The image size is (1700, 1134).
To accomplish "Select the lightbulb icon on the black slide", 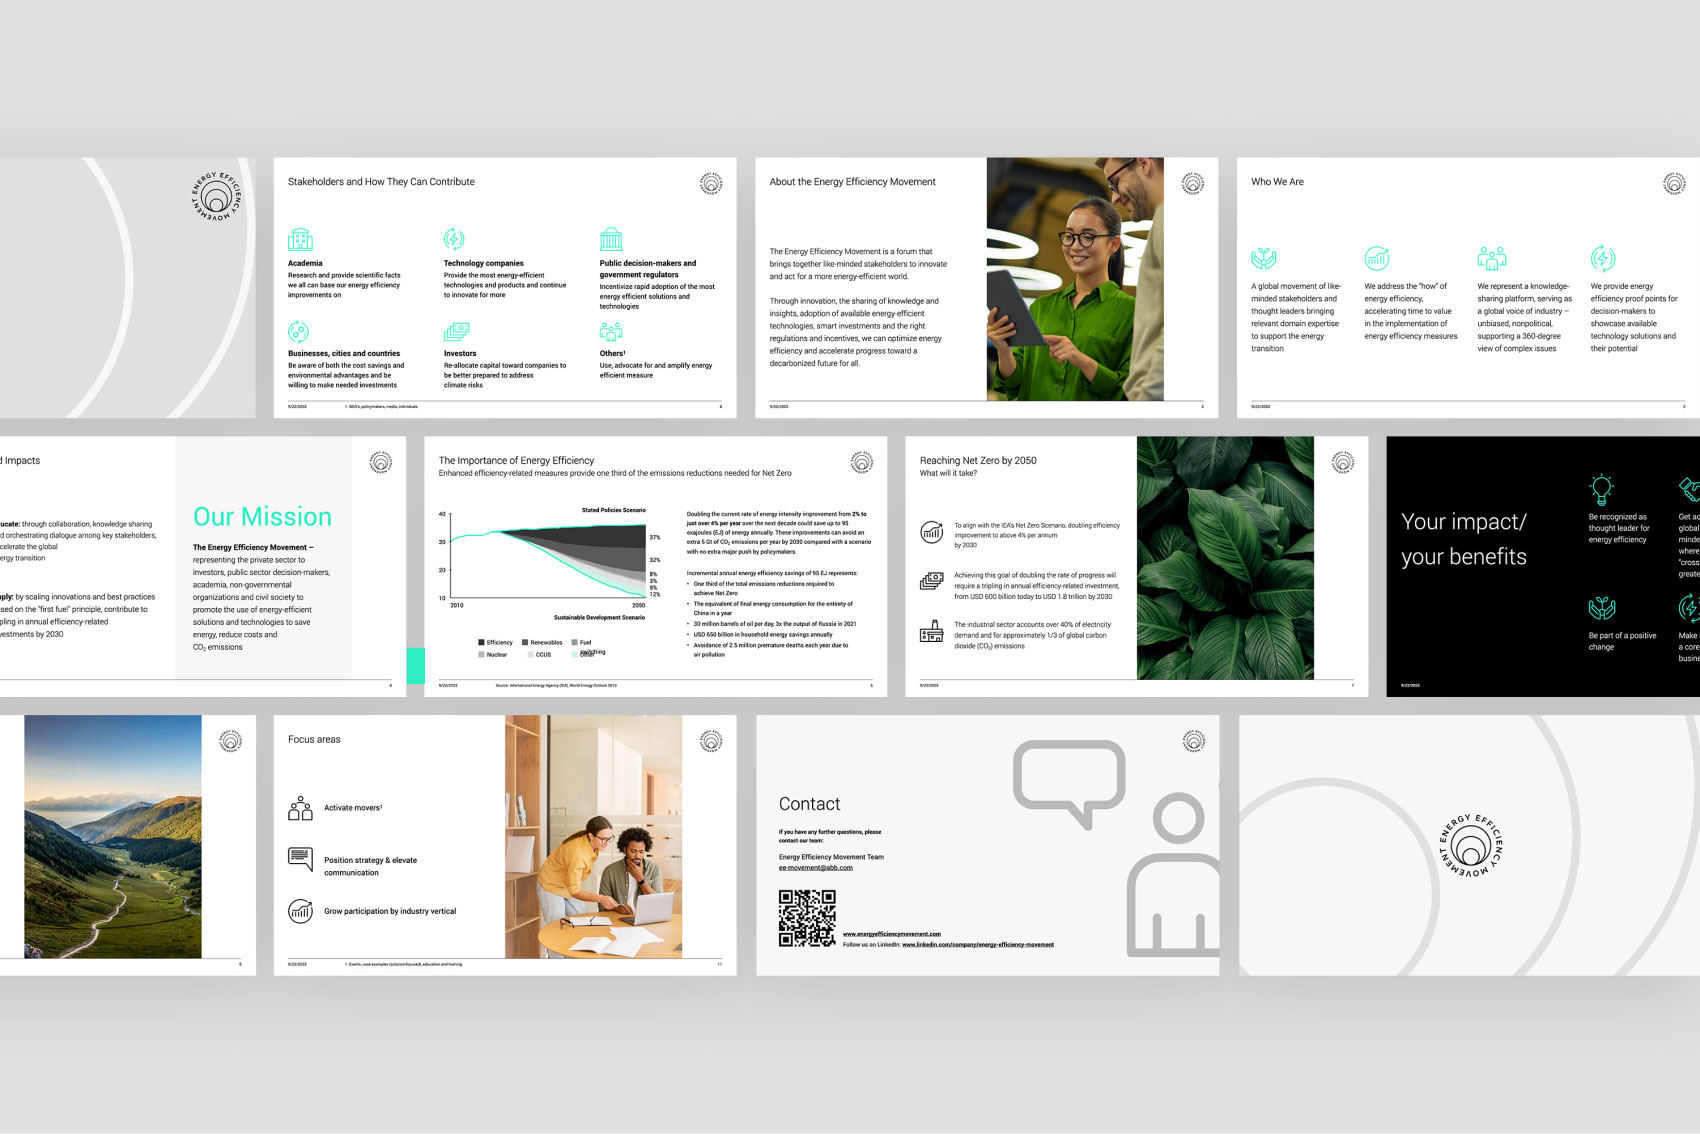I will 1601,489.
